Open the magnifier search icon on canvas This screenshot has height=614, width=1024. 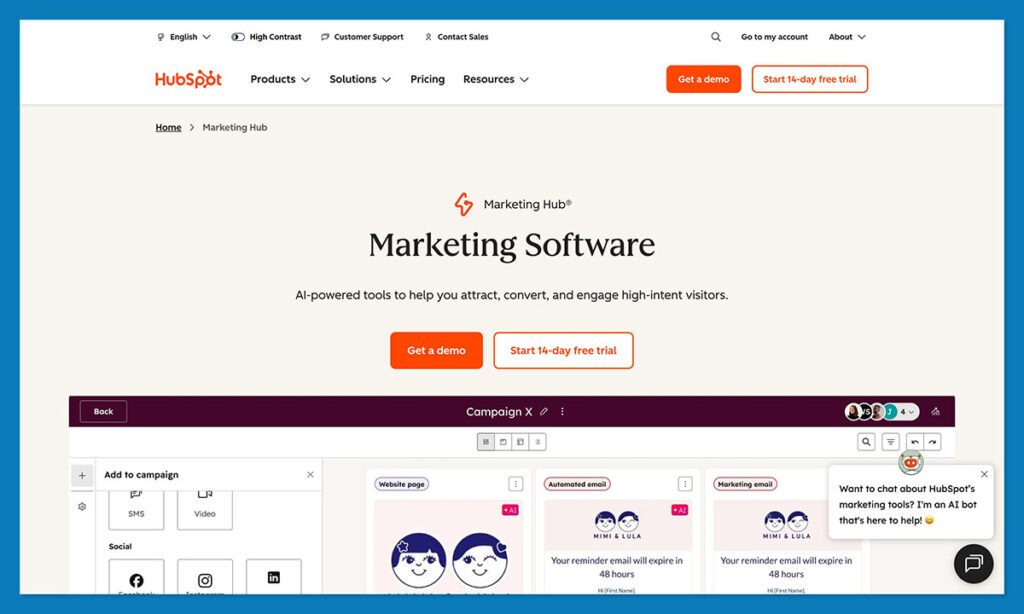[866, 441]
